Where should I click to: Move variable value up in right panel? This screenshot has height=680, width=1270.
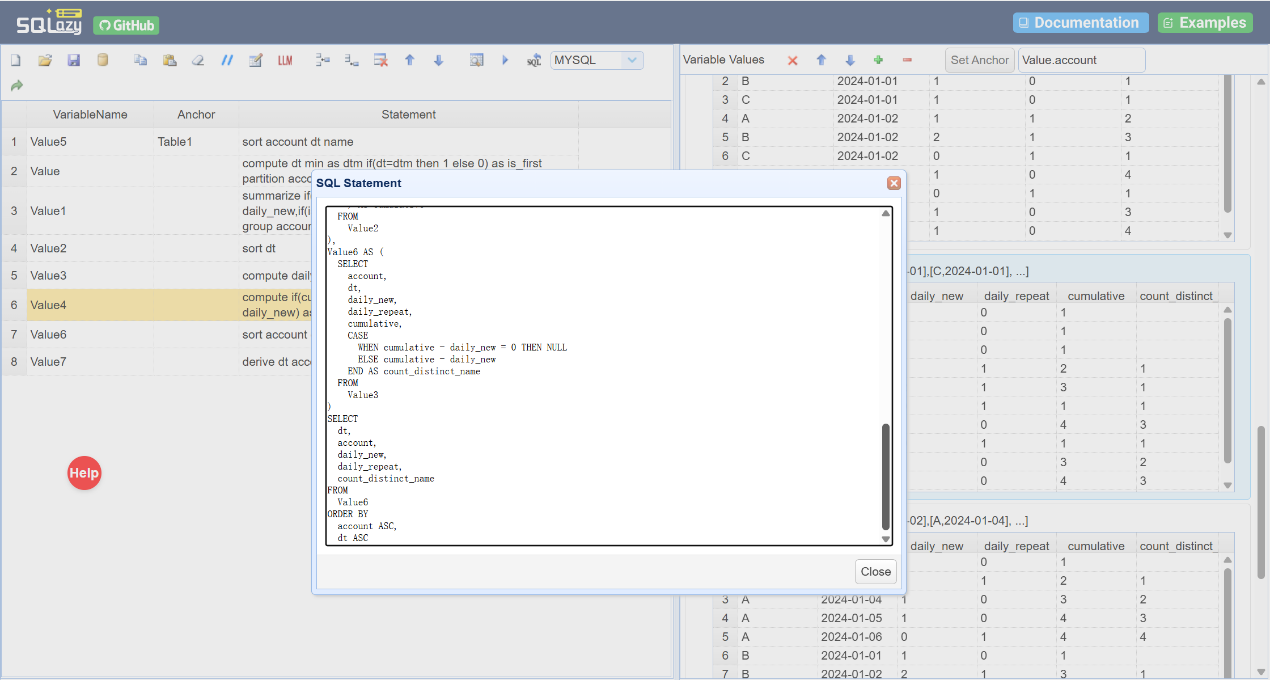point(821,60)
